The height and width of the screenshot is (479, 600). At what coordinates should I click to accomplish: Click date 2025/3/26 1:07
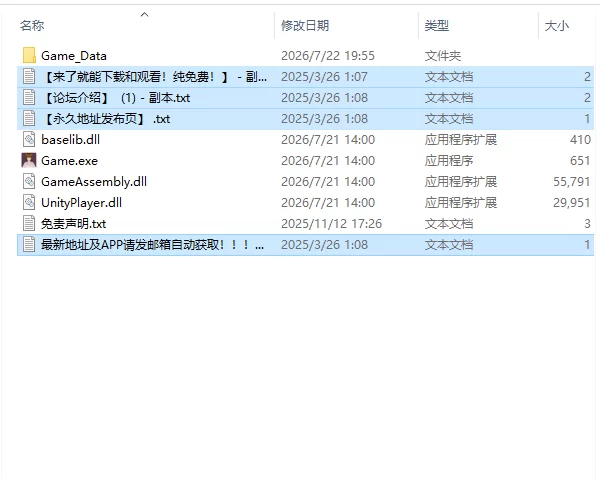(324, 77)
